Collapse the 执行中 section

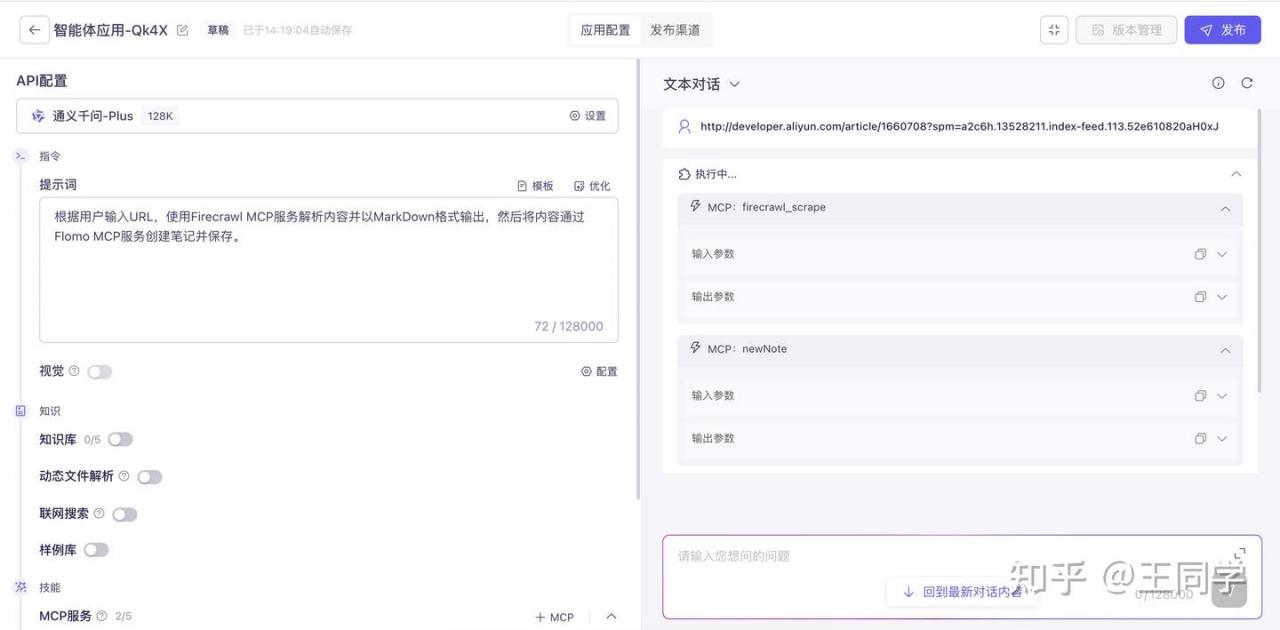1236,174
